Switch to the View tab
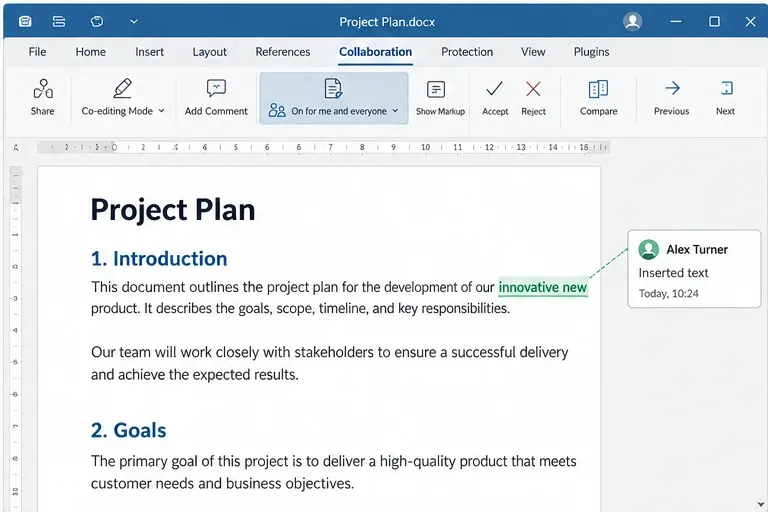The image size is (768, 512). coord(533,52)
